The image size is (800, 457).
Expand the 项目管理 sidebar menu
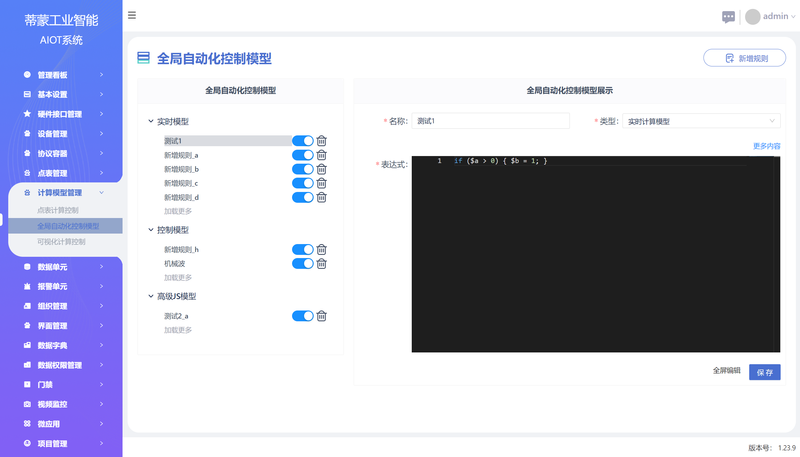coord(101,443)
